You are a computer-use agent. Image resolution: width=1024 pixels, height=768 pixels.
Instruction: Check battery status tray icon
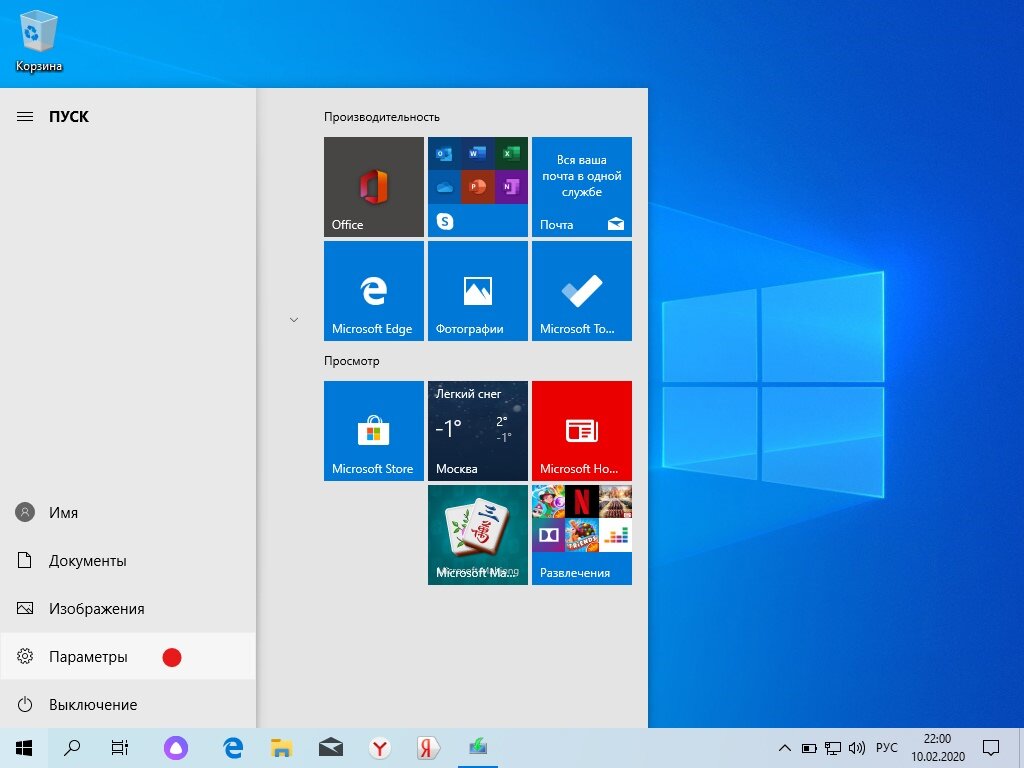point(809,748)
